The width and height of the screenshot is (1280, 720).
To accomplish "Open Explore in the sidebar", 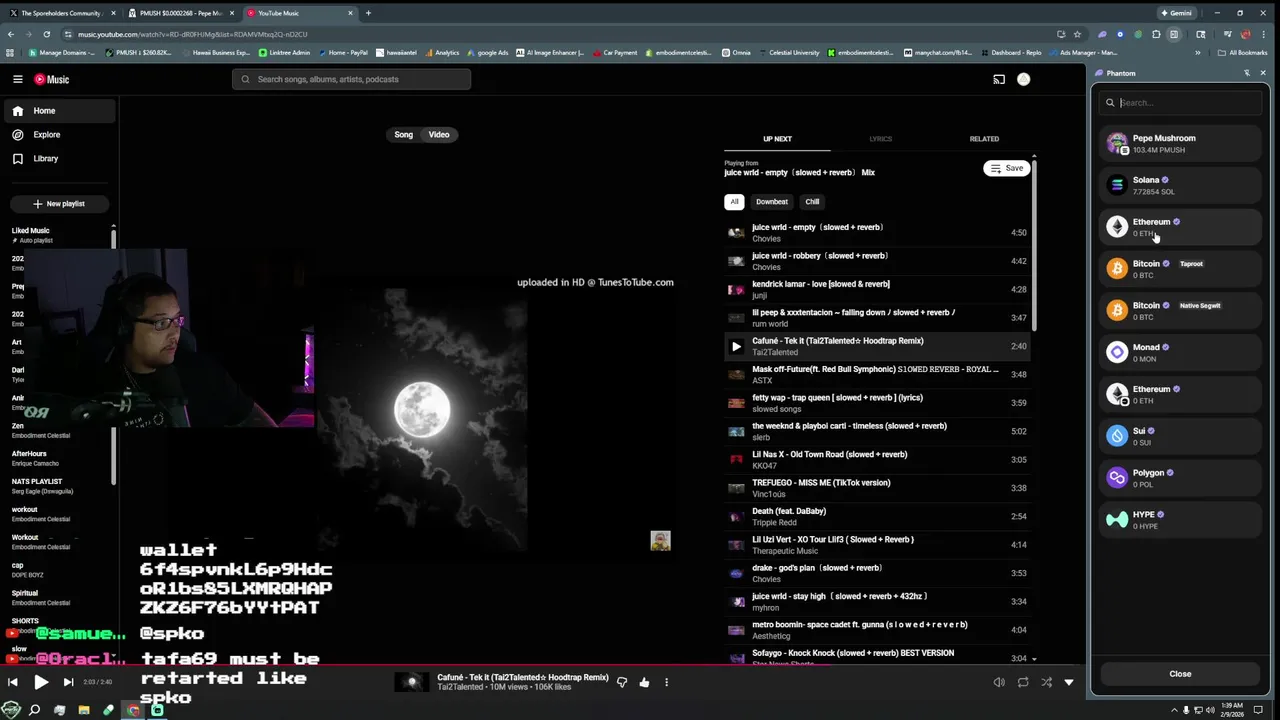I will 58,134.
